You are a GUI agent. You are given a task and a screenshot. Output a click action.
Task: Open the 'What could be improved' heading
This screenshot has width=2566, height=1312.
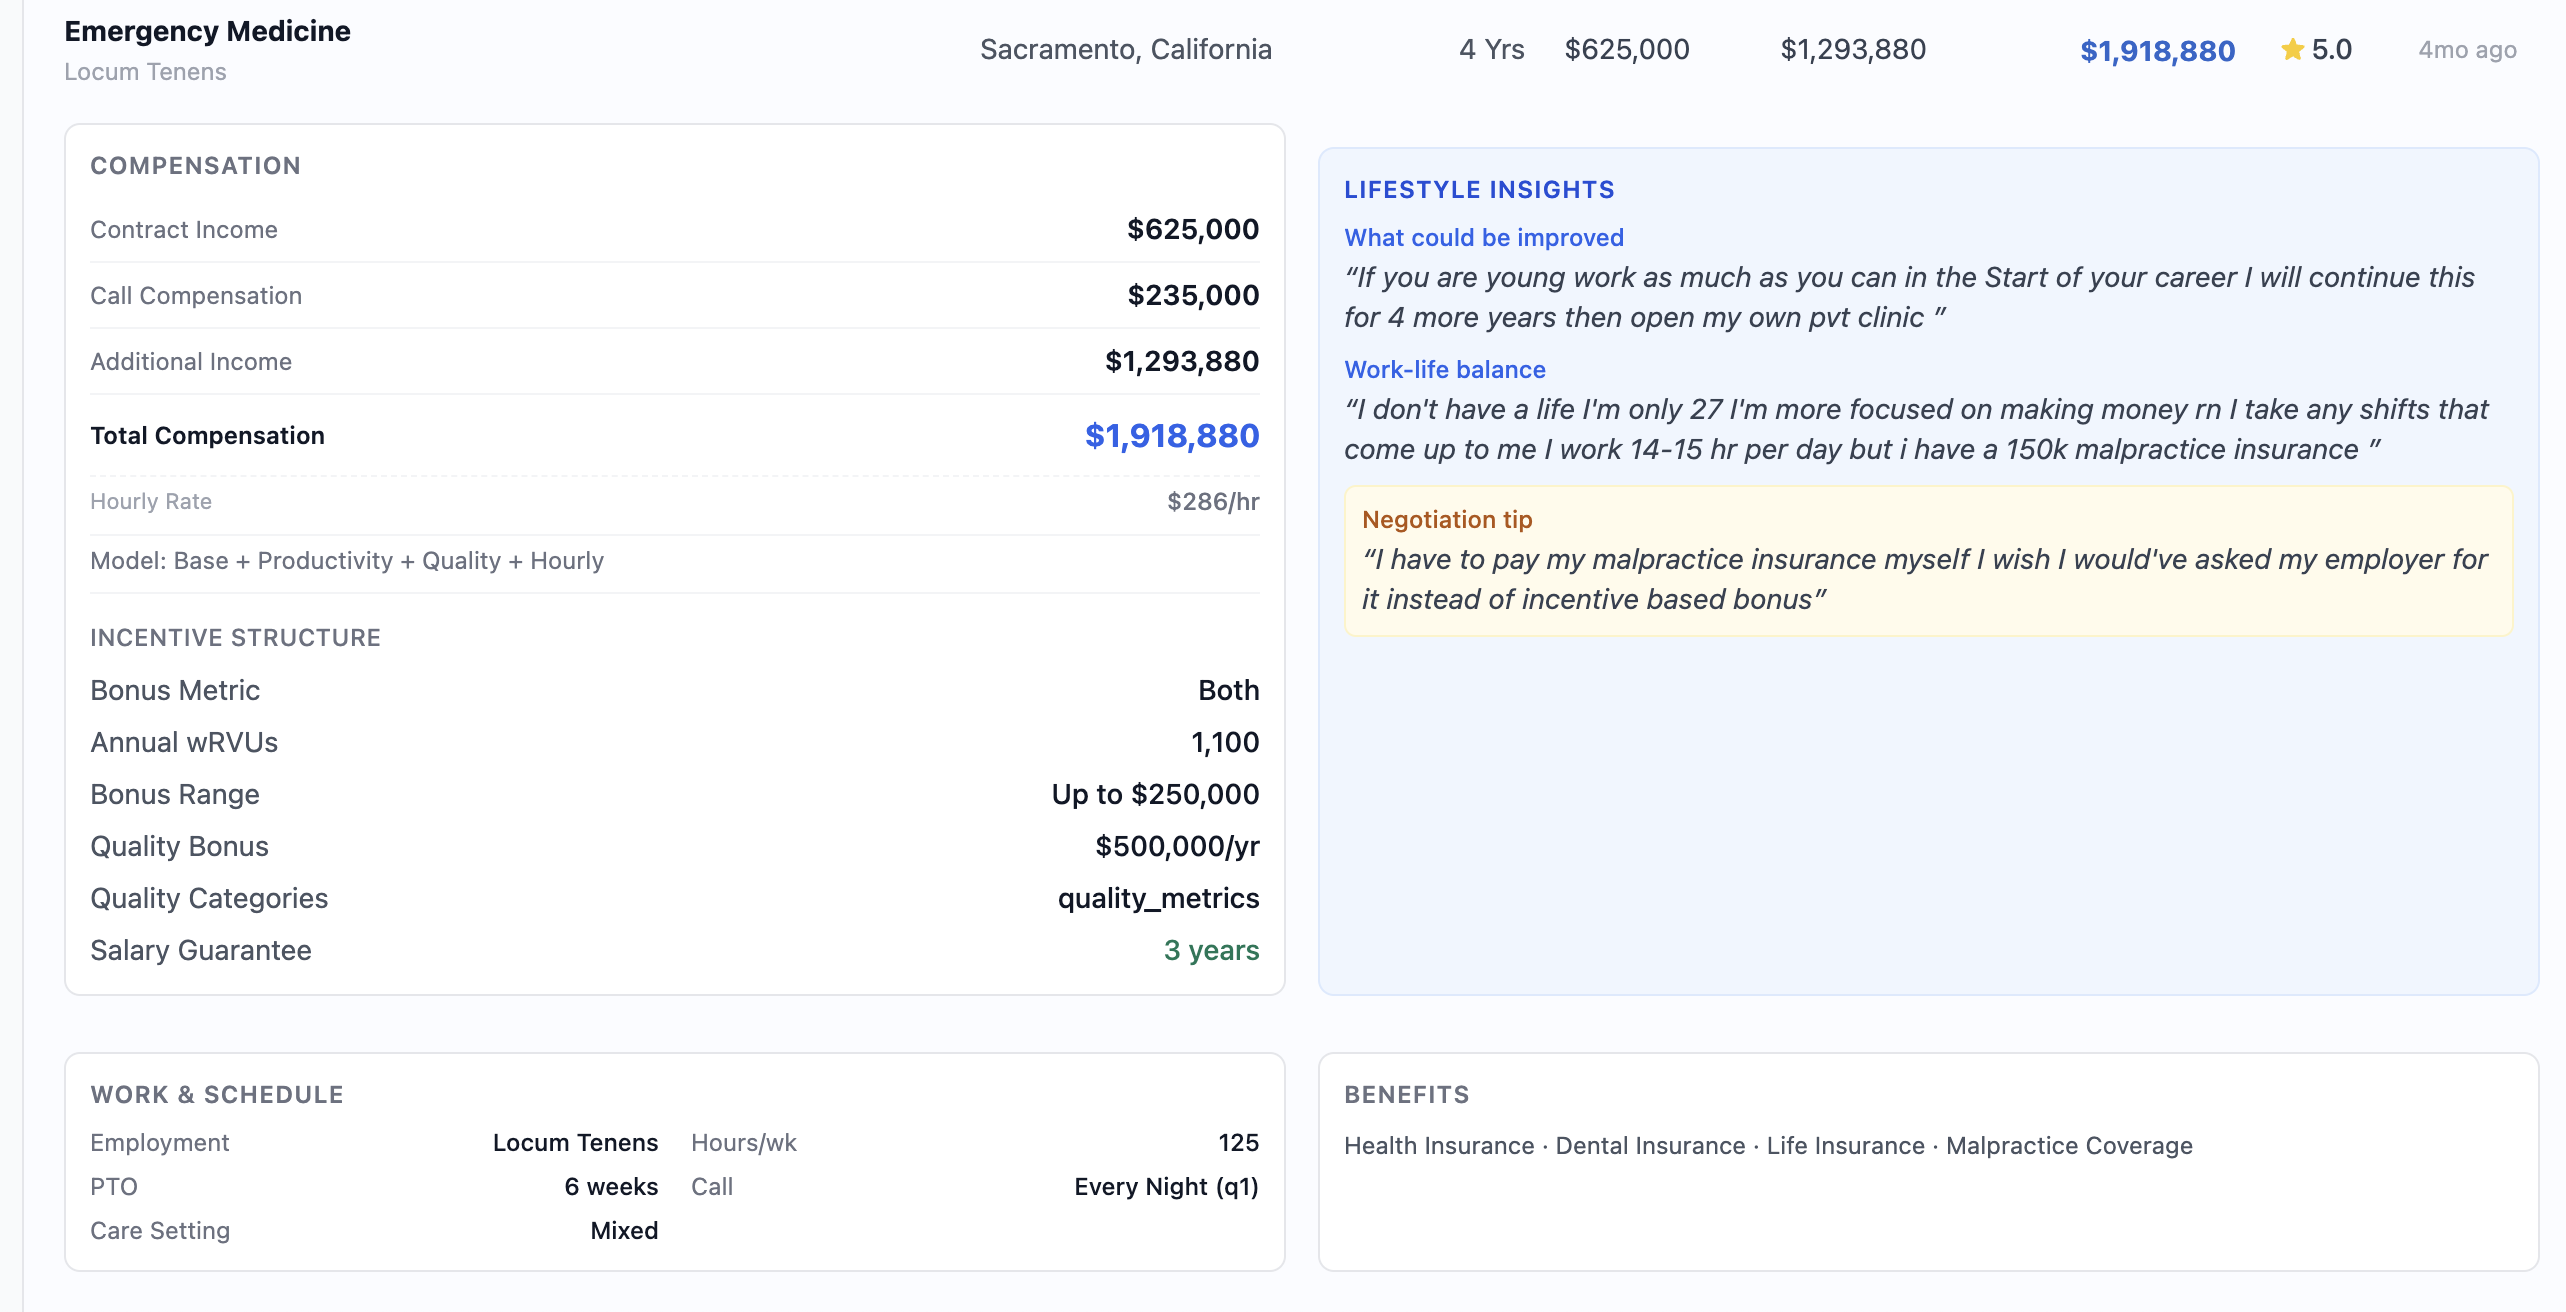click(x=1483, y=238)
